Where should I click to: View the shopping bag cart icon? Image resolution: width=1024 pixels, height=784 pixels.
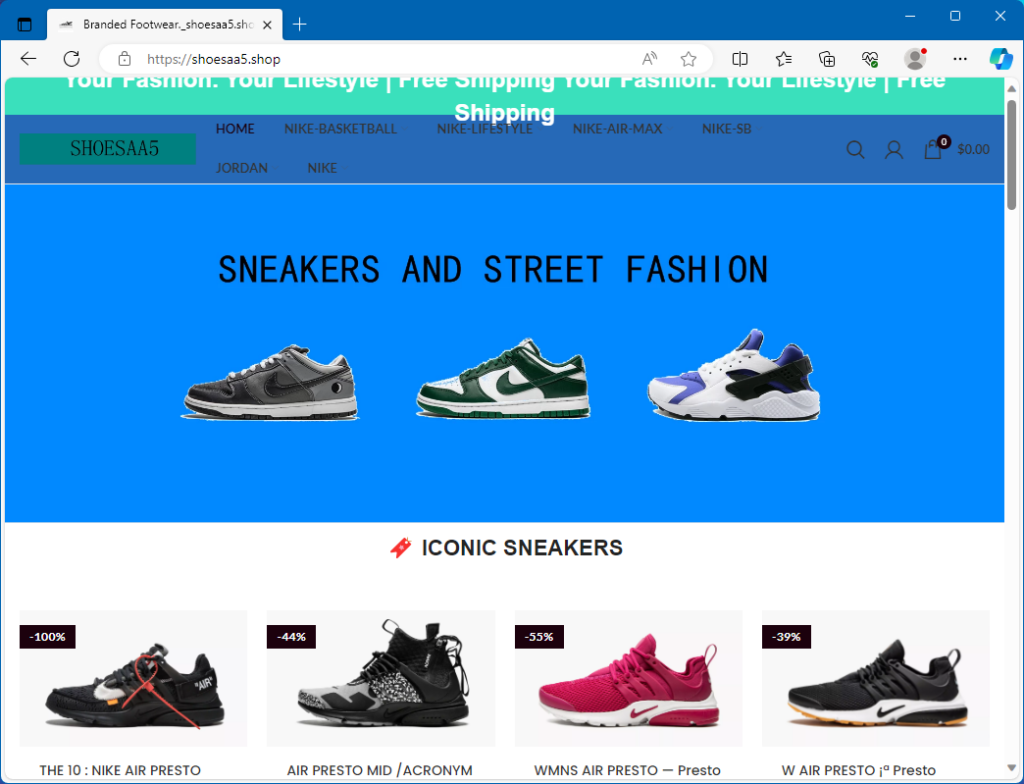(932, 150)
